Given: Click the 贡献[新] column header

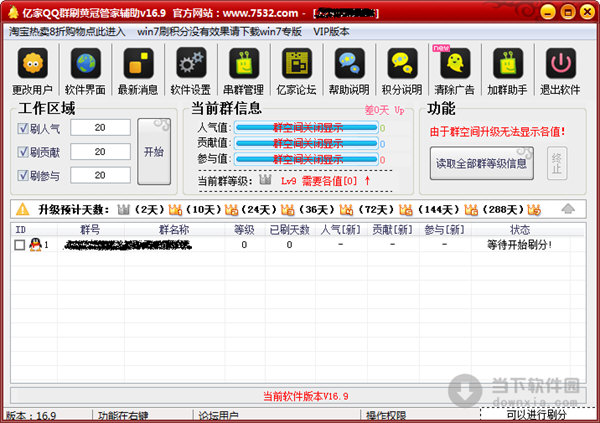Looking at the screenshot, I should click(393, 230).
